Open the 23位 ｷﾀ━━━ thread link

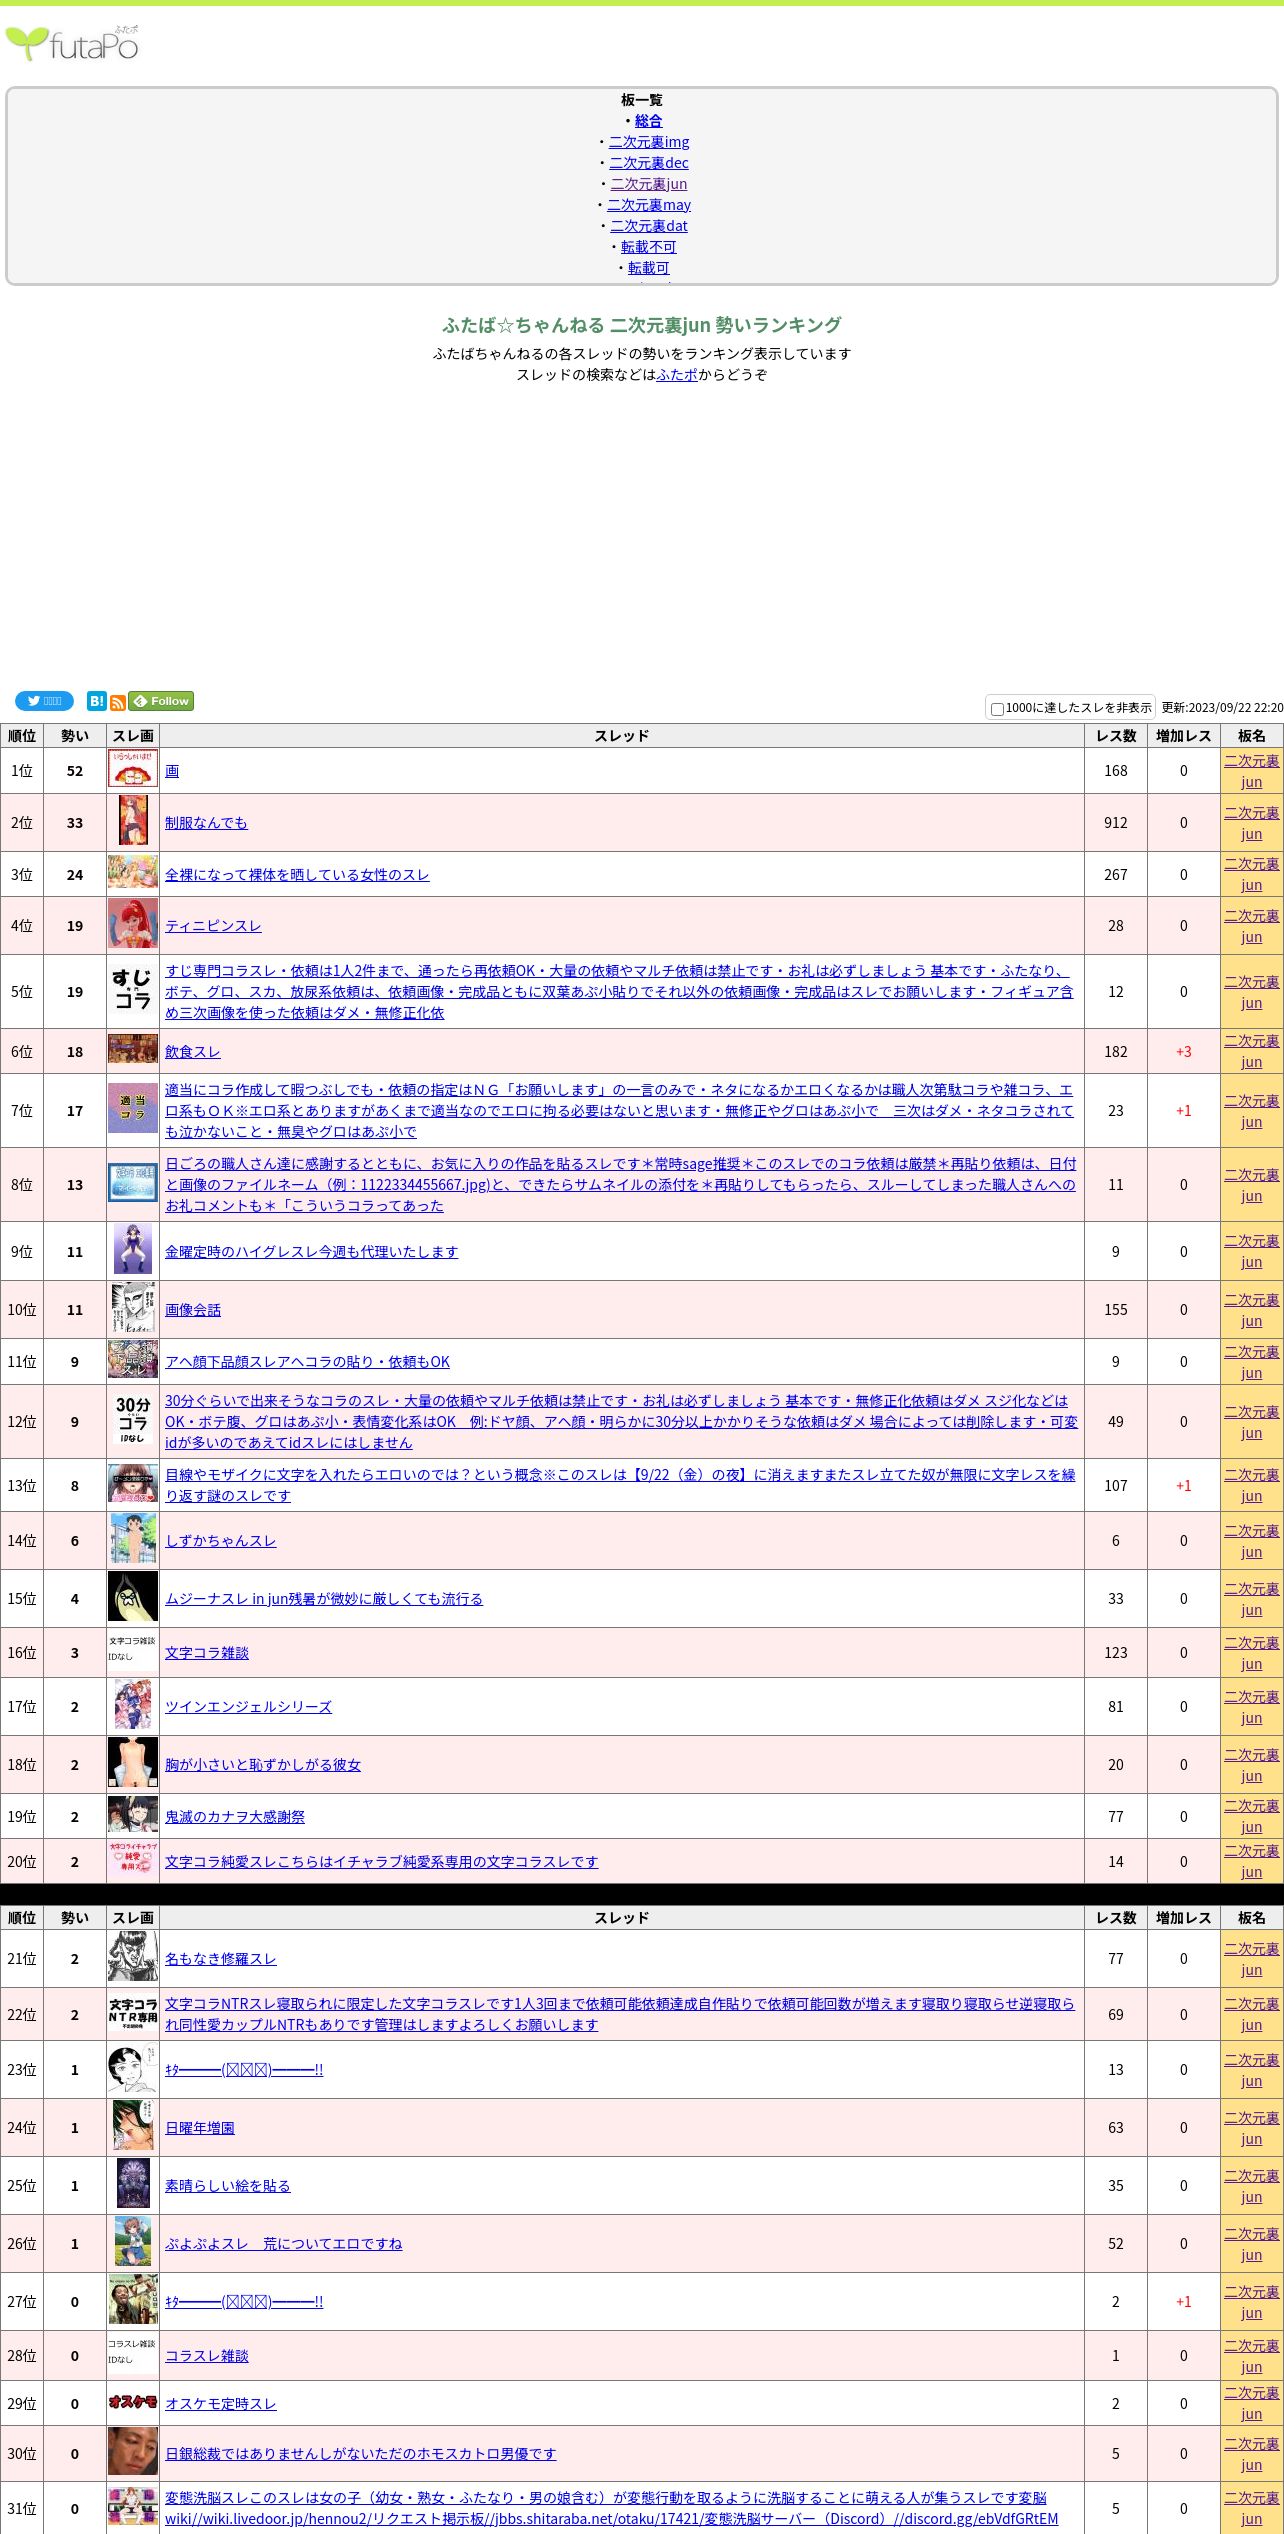244,2070
